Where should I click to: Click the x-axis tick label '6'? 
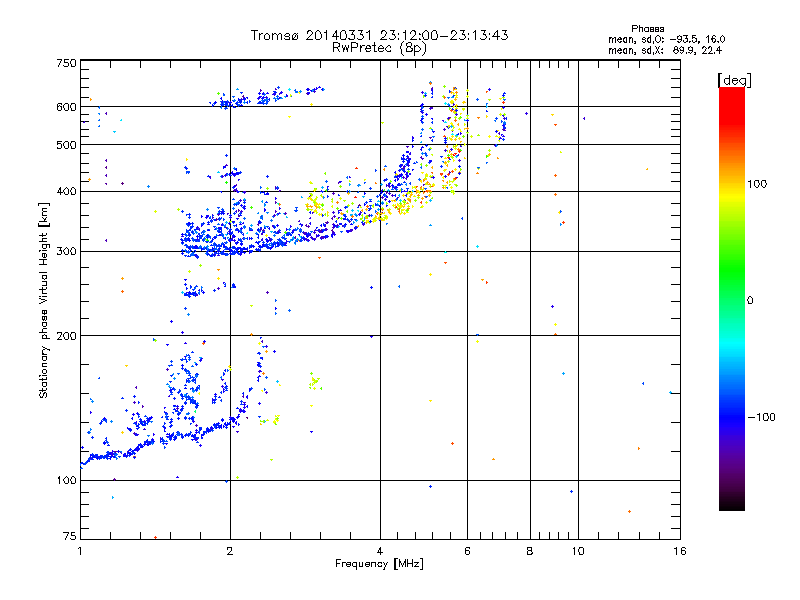pos(467,551)
